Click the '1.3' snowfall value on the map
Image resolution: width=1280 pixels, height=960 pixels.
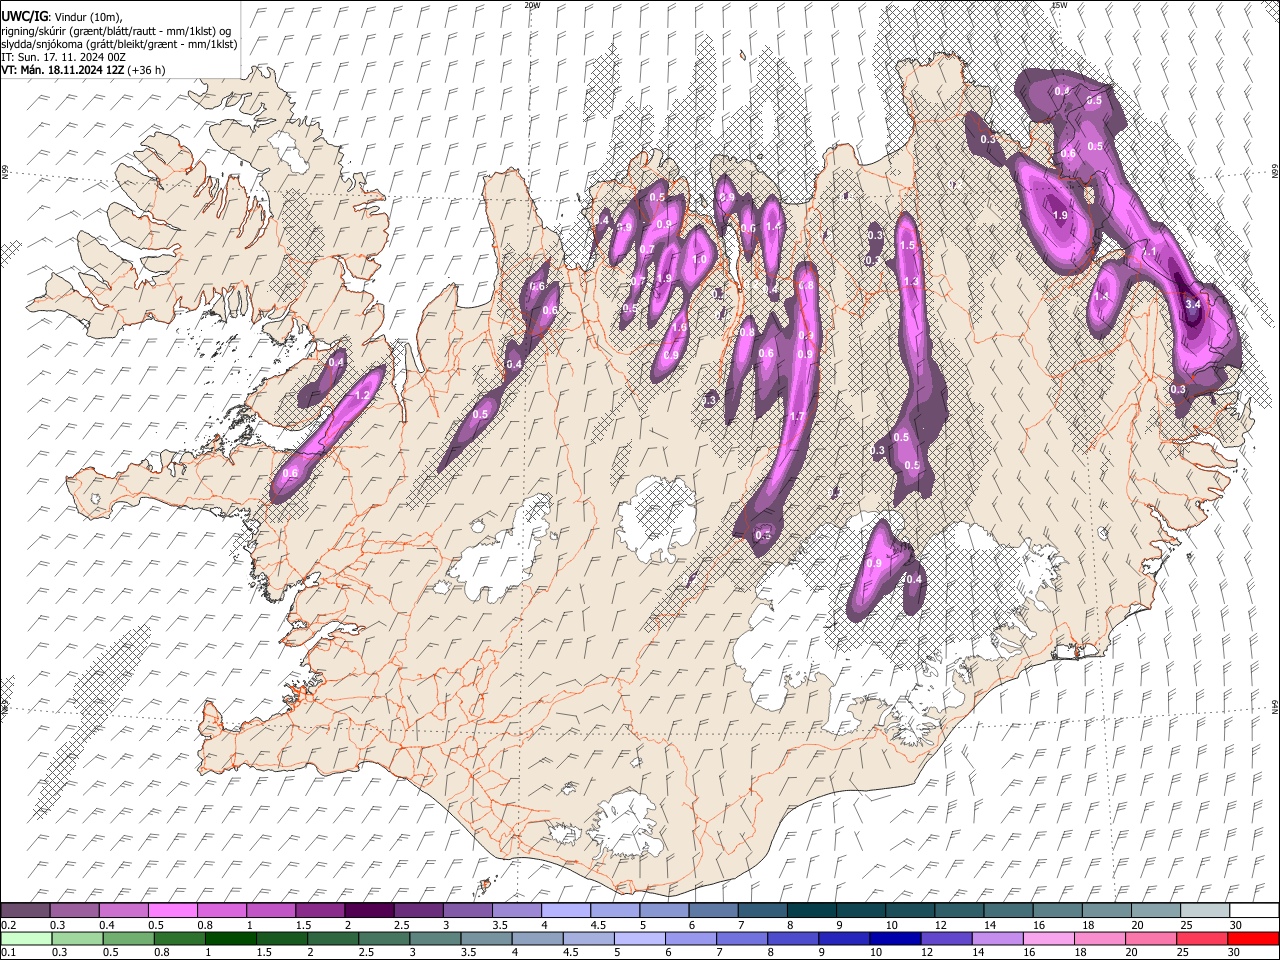coord(911,282)
